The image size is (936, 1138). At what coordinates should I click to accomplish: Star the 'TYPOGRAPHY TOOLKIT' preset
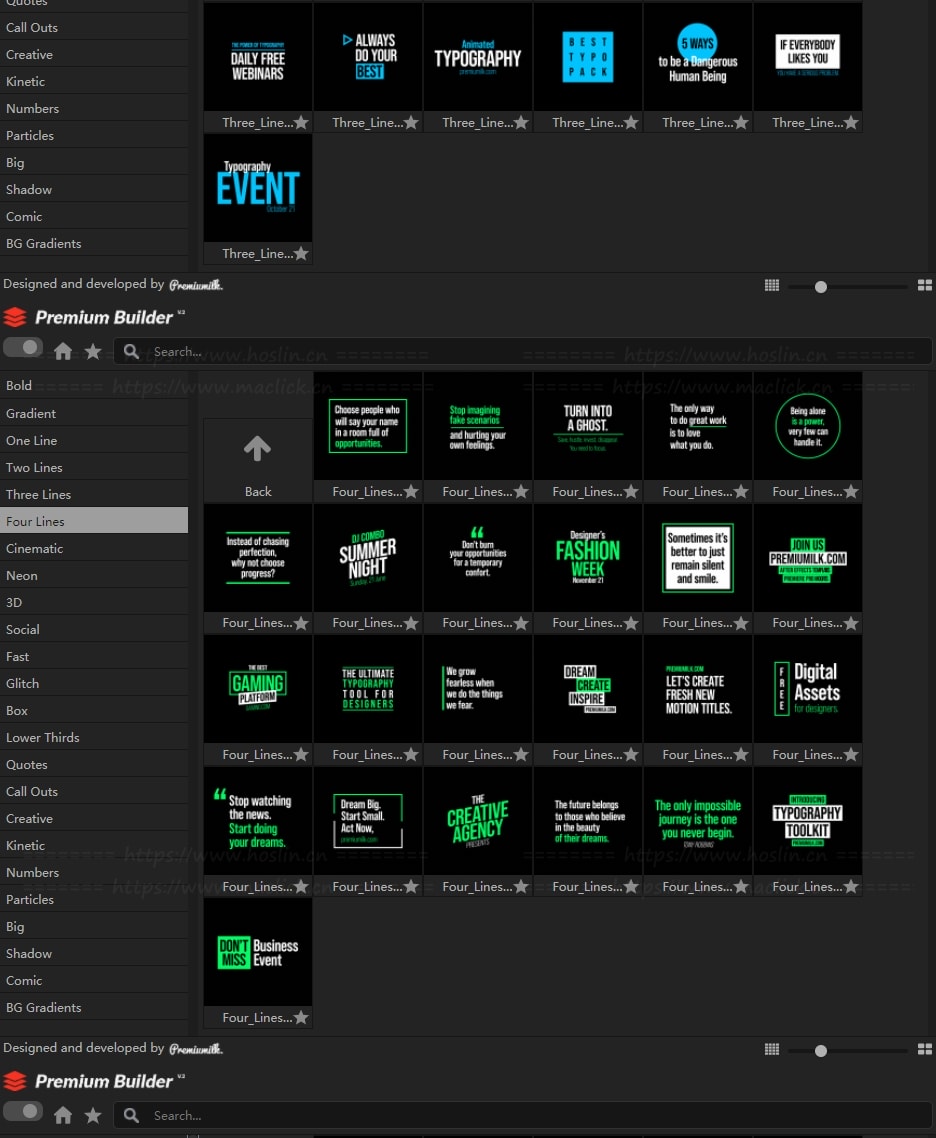coord(851,887)
